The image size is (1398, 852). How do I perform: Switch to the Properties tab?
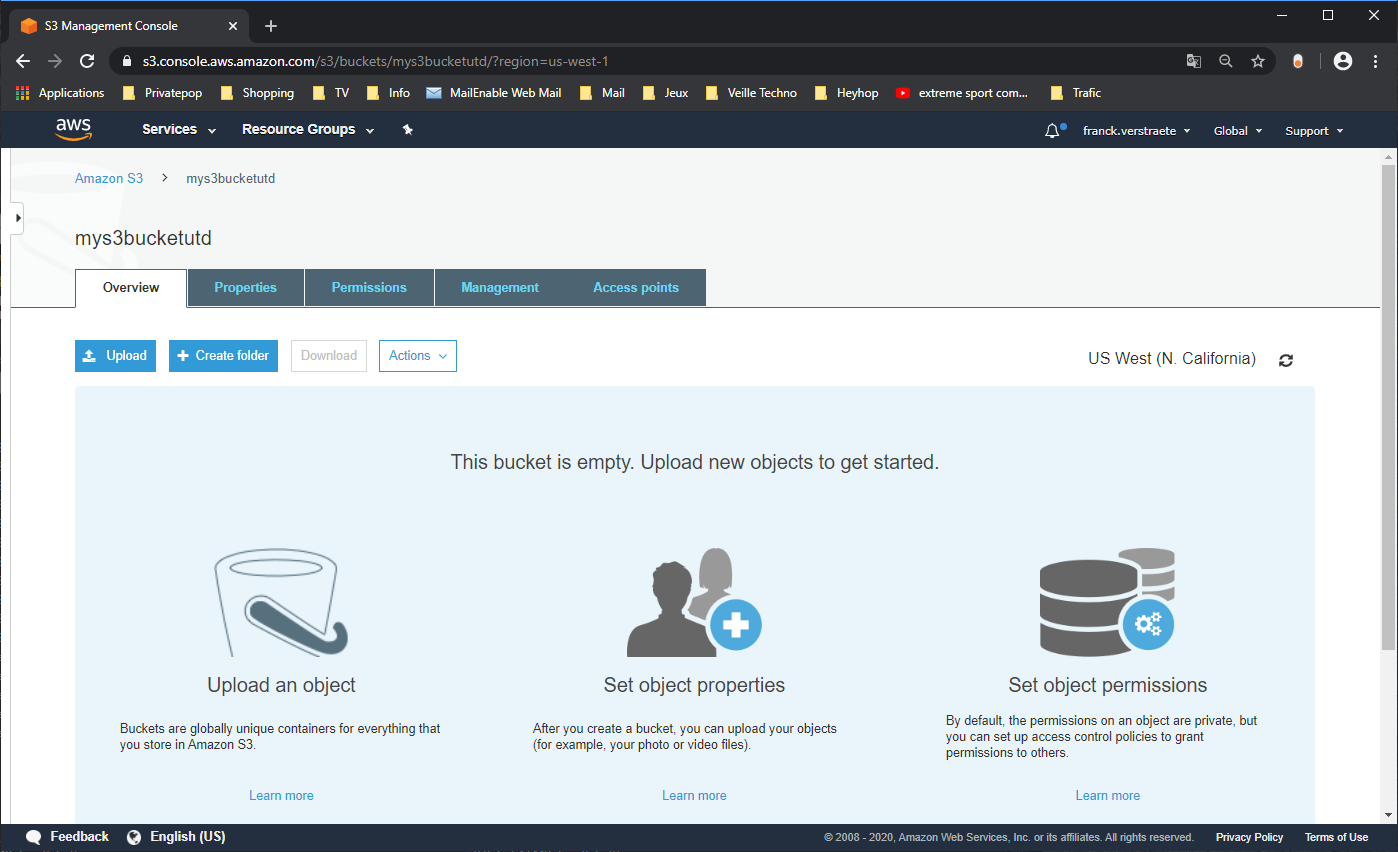246,288
